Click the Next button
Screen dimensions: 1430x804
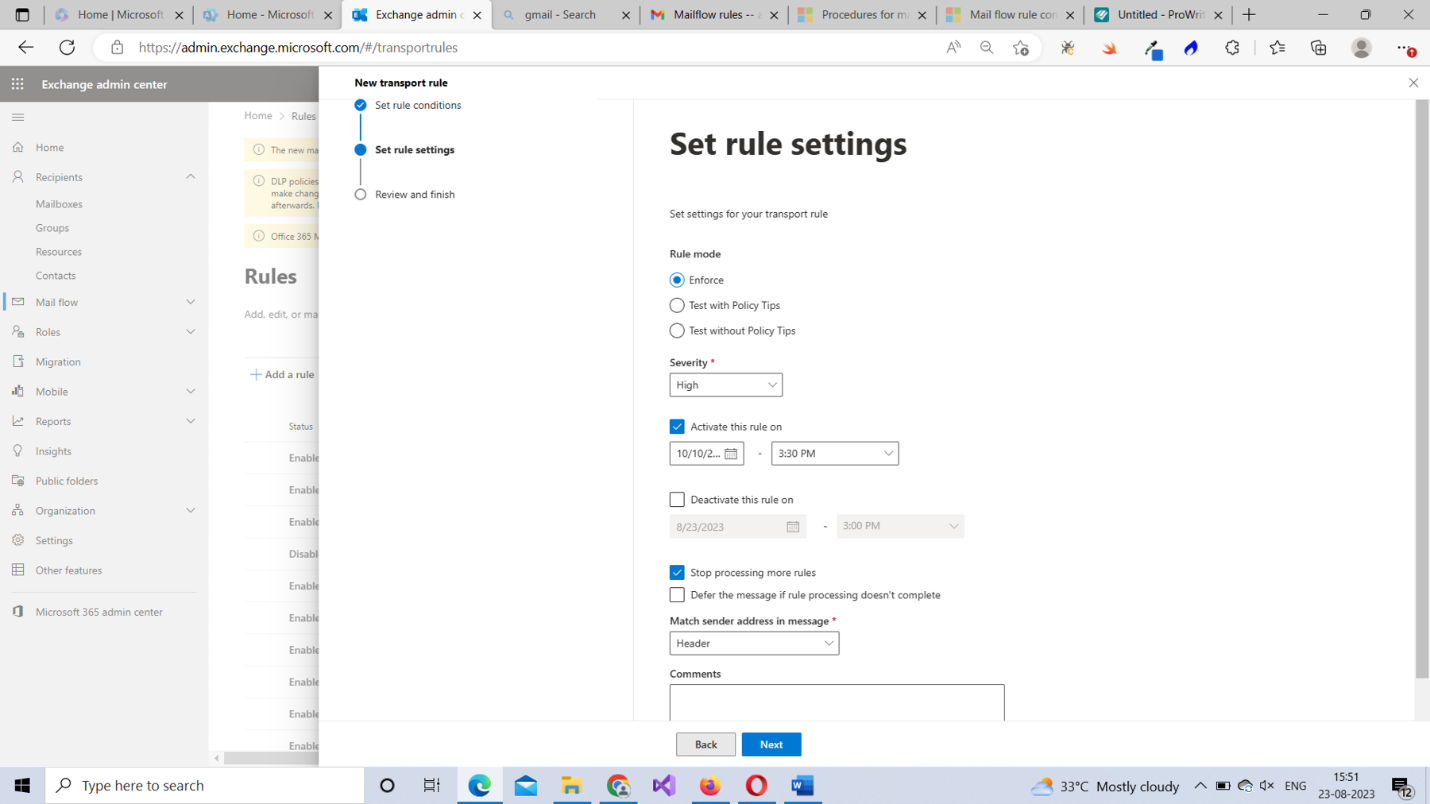click(x=771, y=745)
